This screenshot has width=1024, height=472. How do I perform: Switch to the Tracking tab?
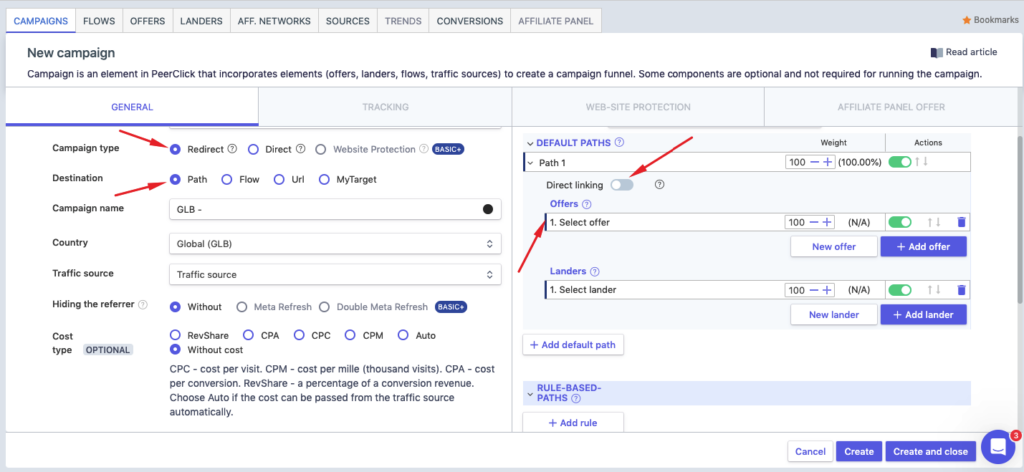[x=384, y=107]
